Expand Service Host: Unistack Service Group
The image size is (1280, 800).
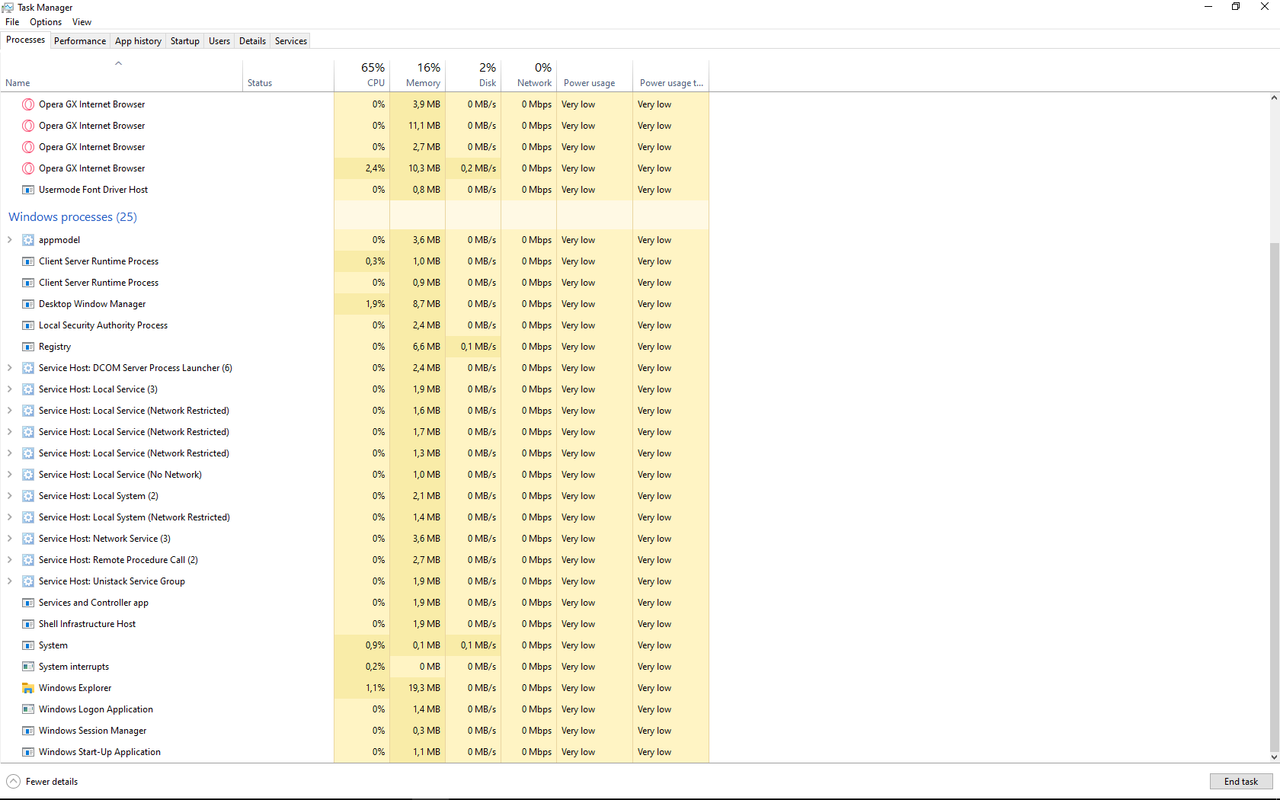pos(10,581)
